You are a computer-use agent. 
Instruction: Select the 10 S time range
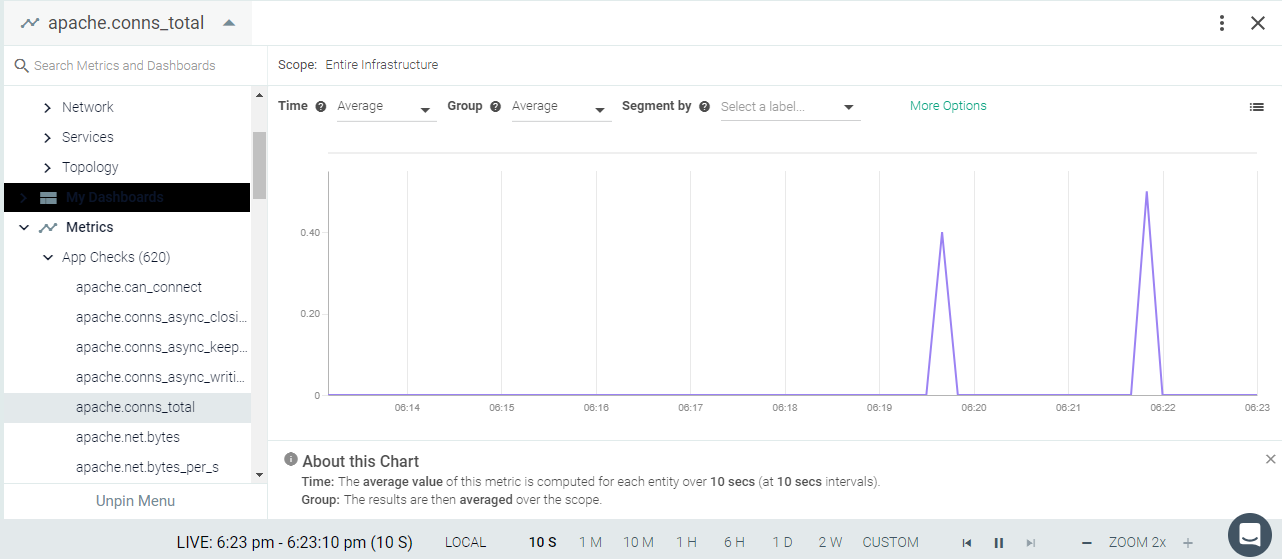coord(543,542)
